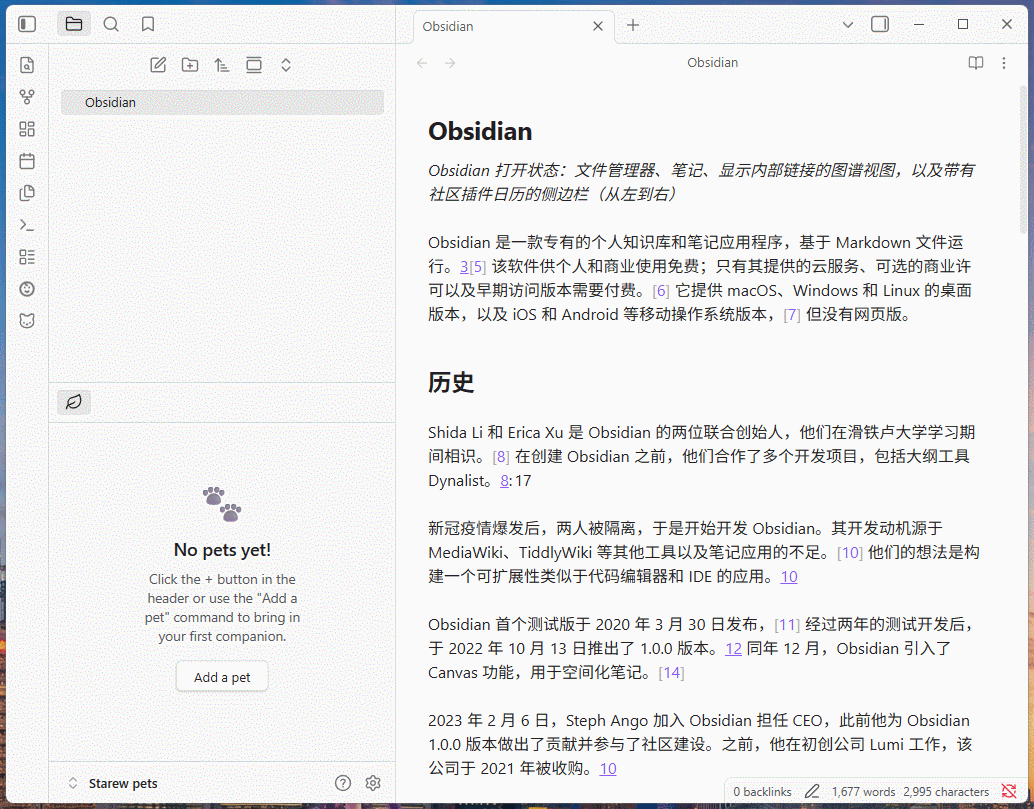This screenshot has height=809, width=1034.
Task: Click the 历史 heading
Action: tap(450, 382)
